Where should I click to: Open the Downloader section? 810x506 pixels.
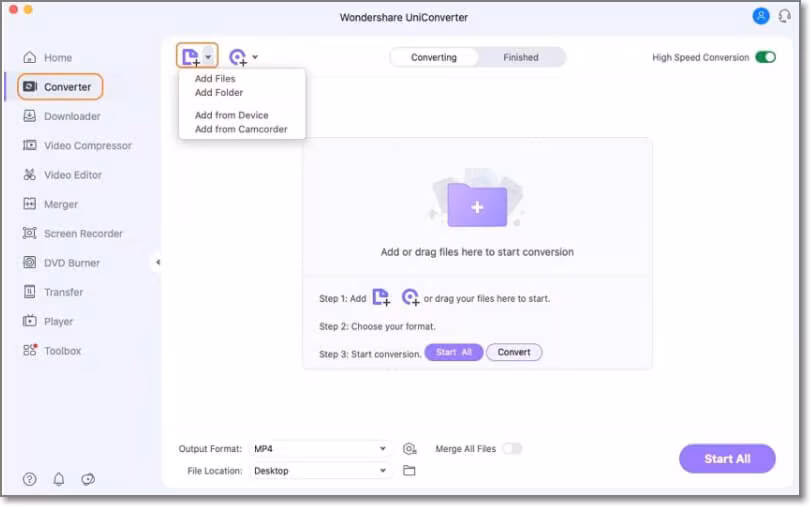tap(61, 116)
